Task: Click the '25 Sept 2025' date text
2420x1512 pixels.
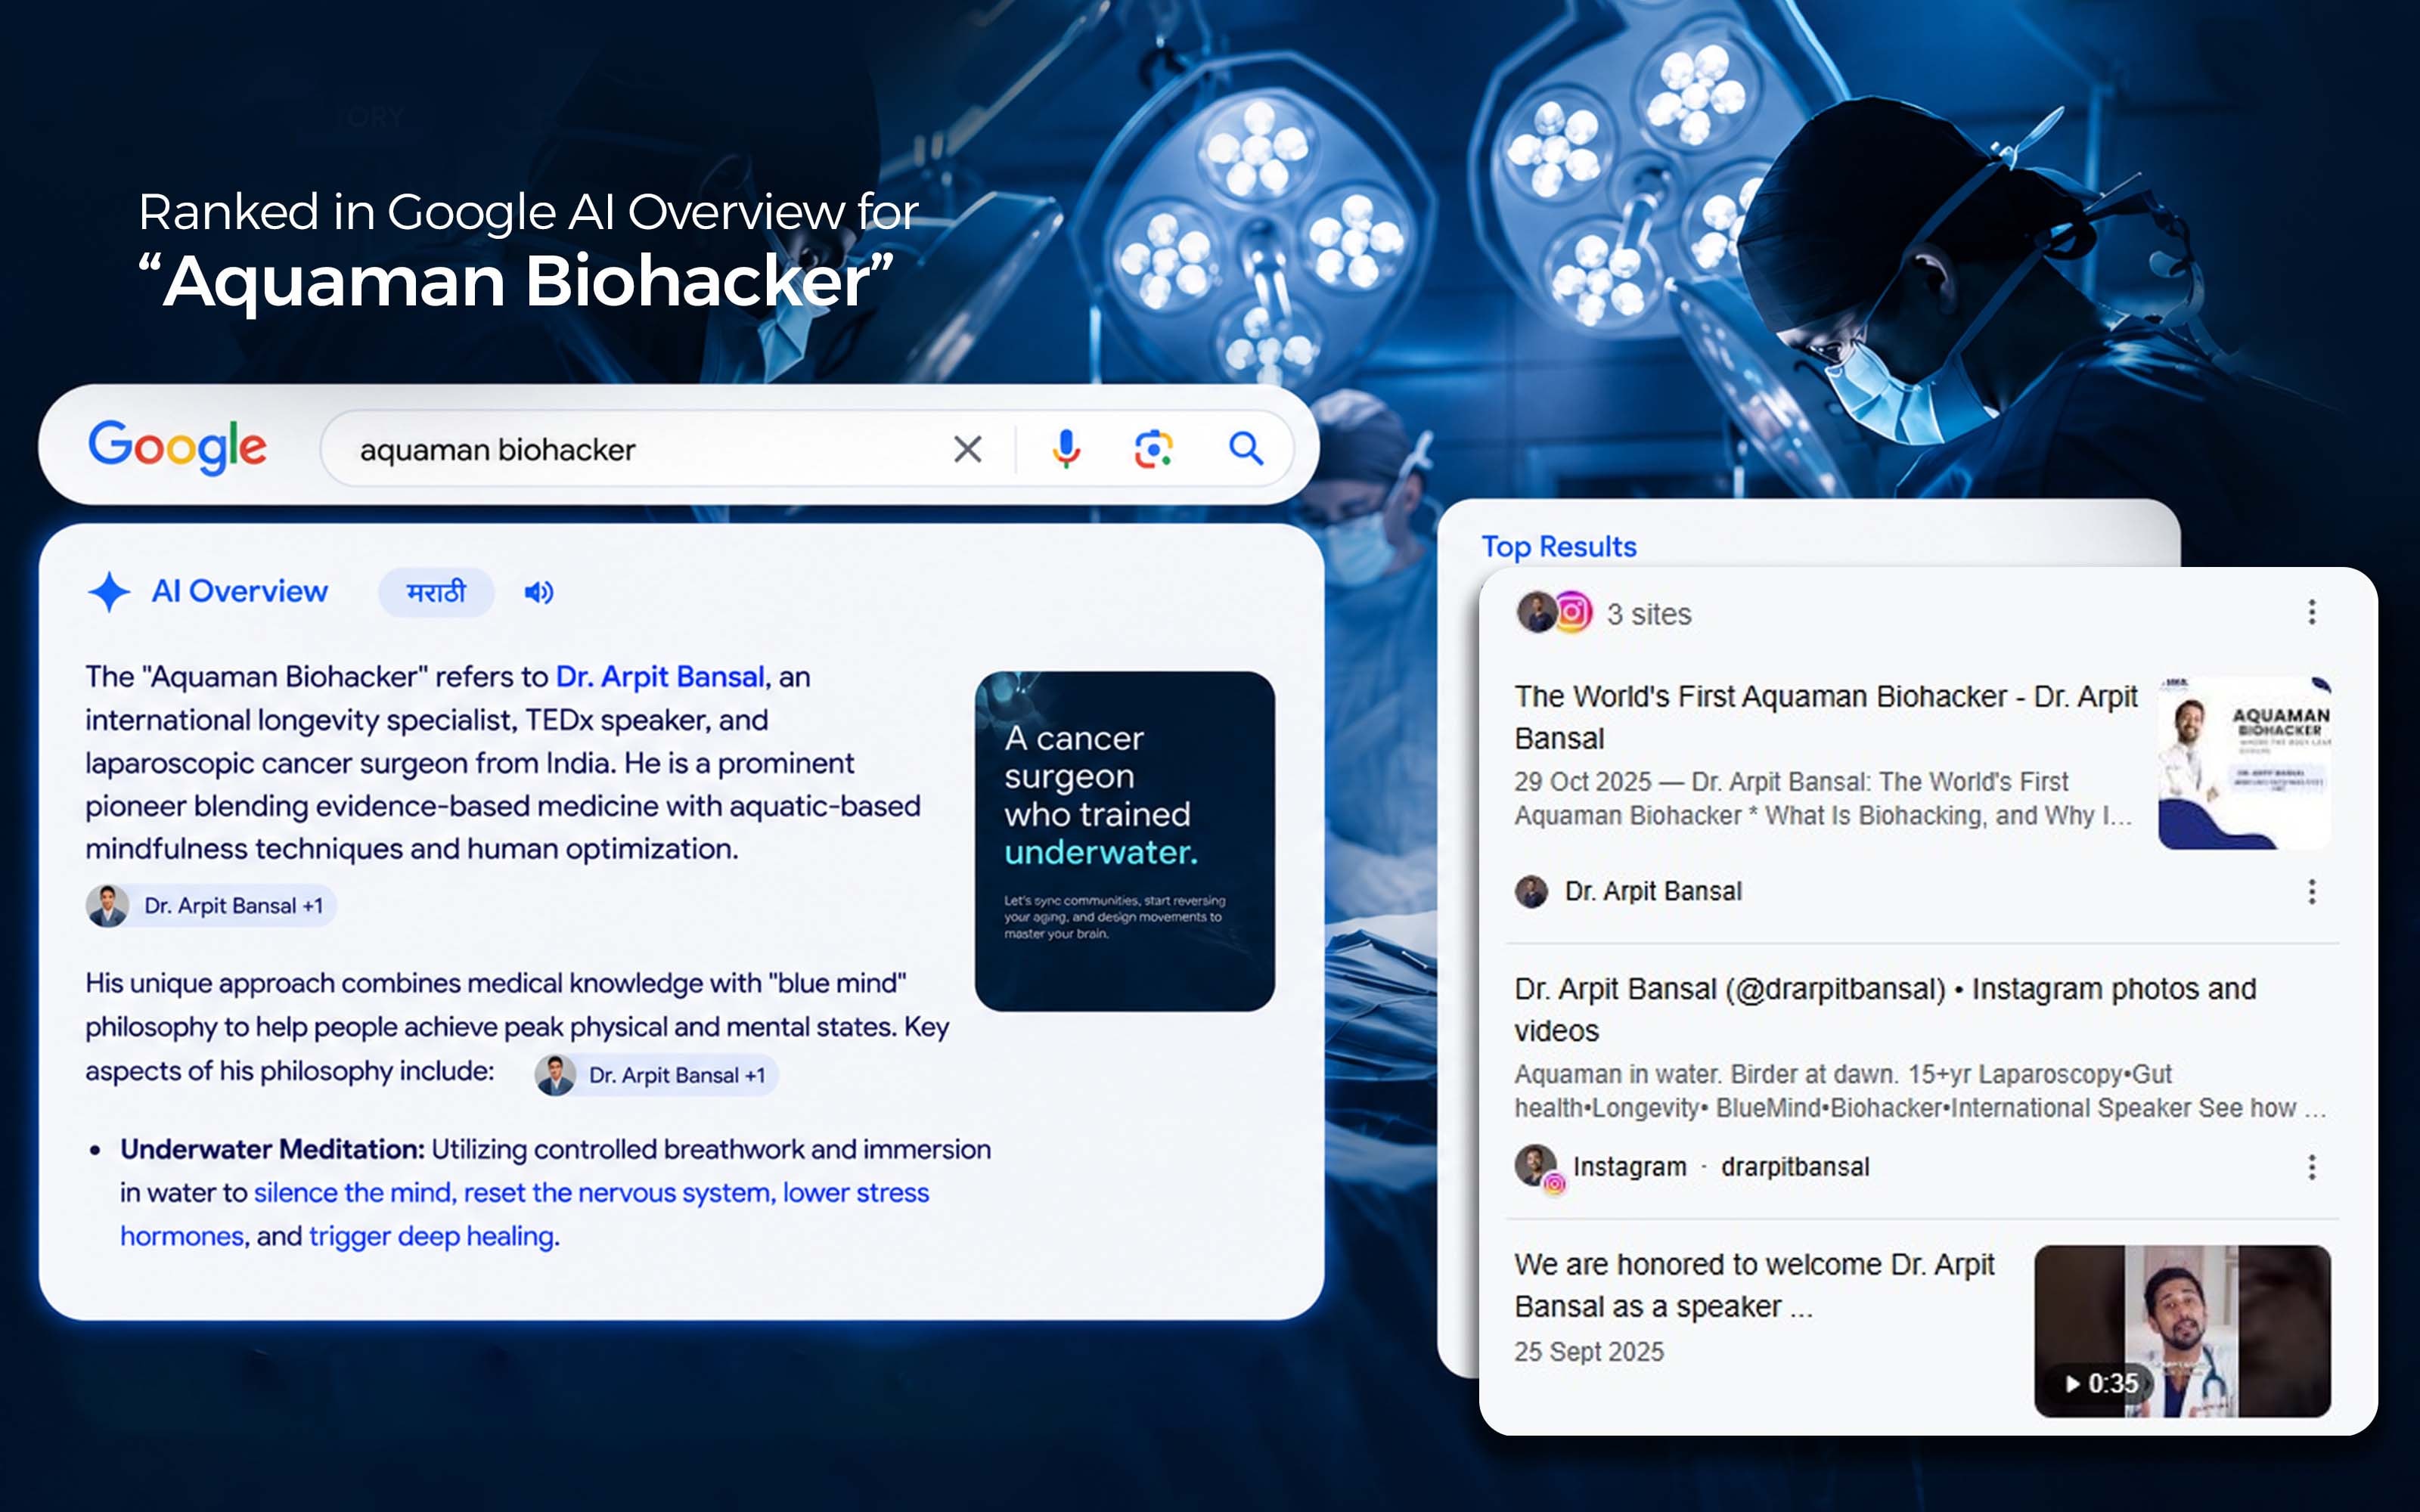Action: (1589, 1352)
